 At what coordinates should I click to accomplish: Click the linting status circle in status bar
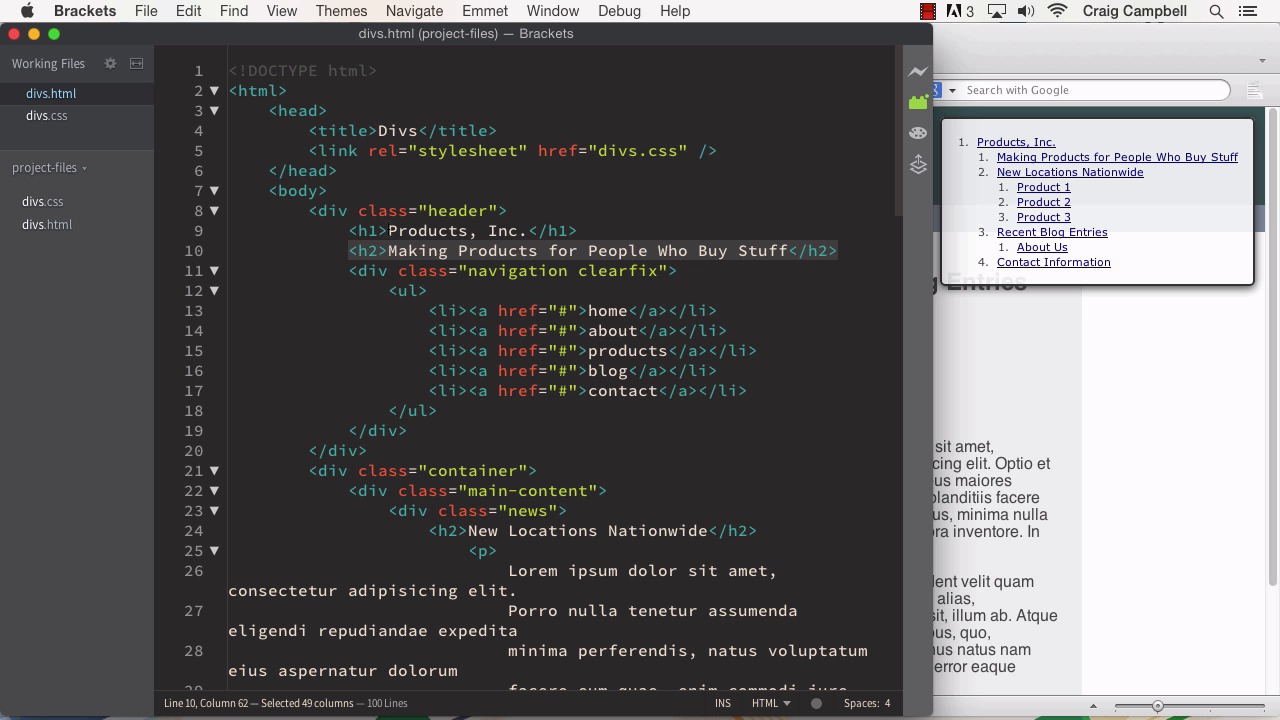tap(816, 703)
